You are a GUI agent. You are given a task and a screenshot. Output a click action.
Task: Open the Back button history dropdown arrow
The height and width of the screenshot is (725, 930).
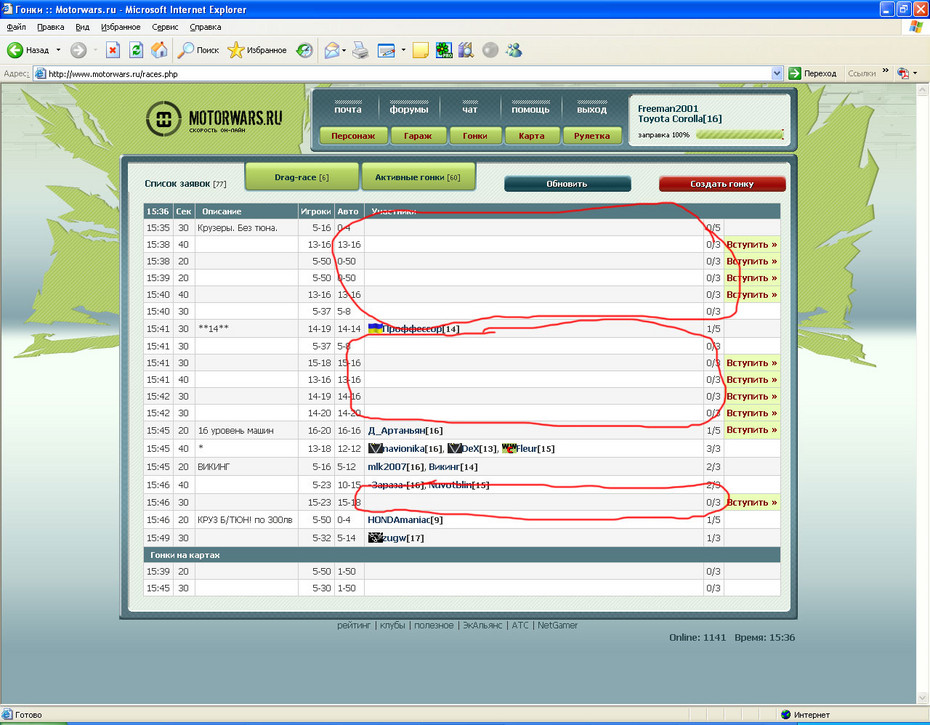[58, 50]
